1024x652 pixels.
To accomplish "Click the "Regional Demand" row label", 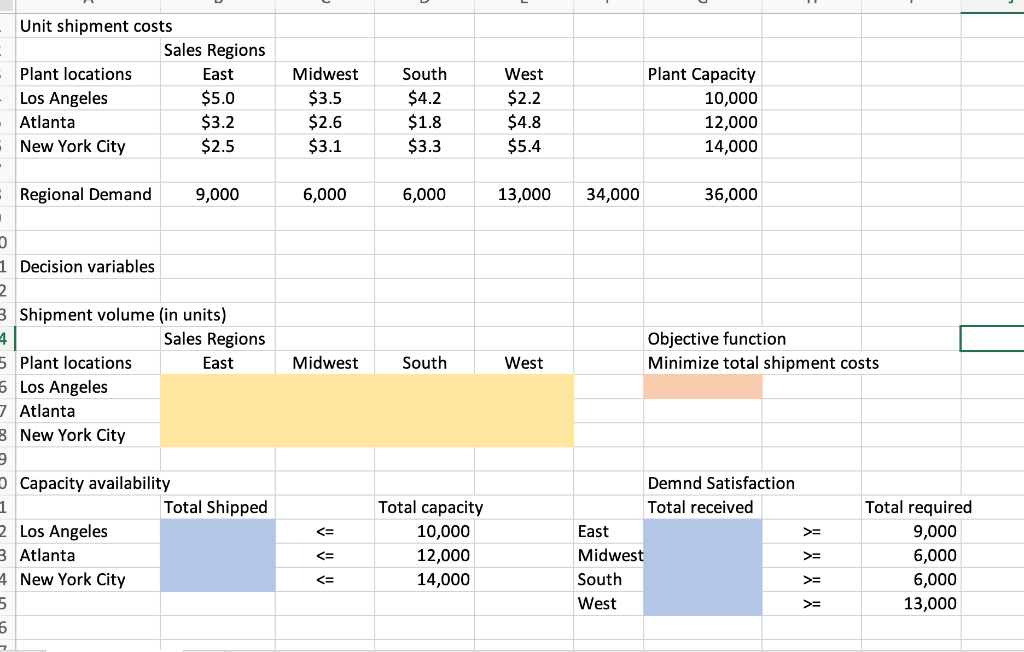I will click(86, 195).
